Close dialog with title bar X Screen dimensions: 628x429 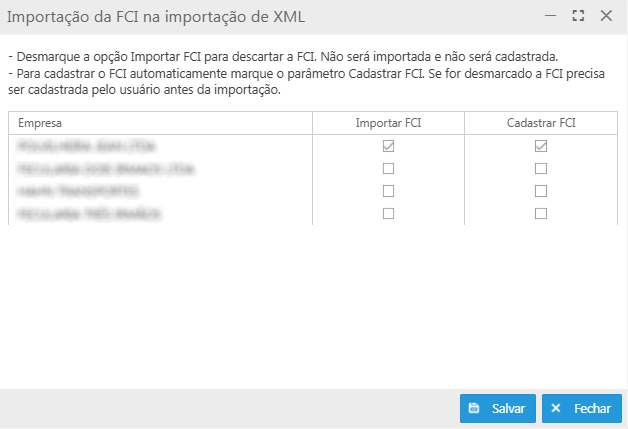point(606,16)
